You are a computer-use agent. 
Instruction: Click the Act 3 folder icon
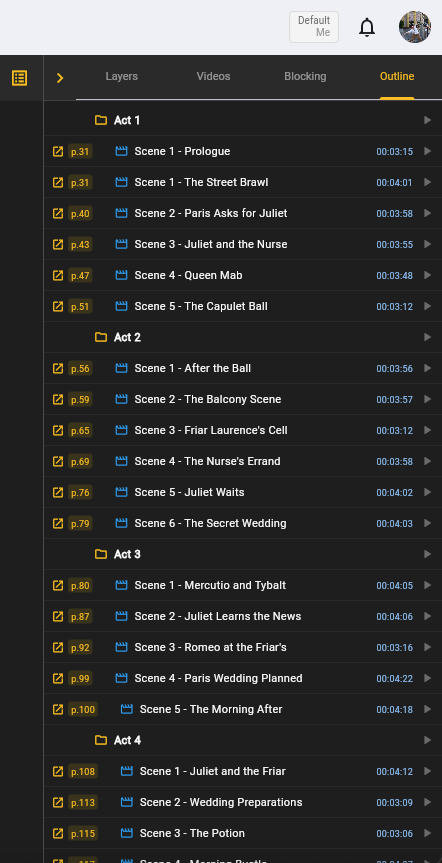[x=101, y=554]
